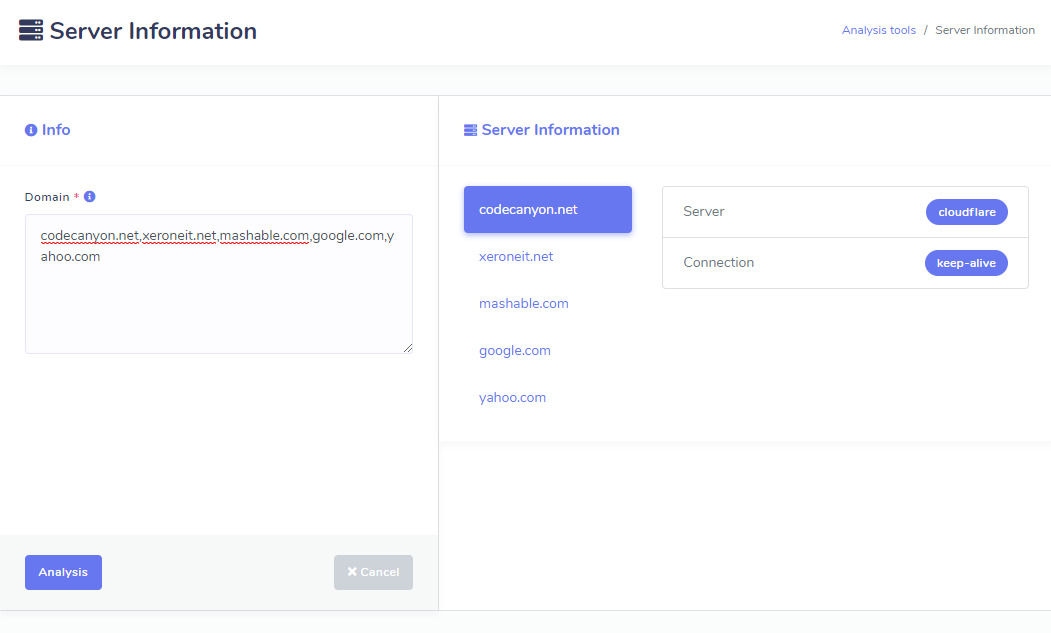Show server info for google.com

pos(514,351)
